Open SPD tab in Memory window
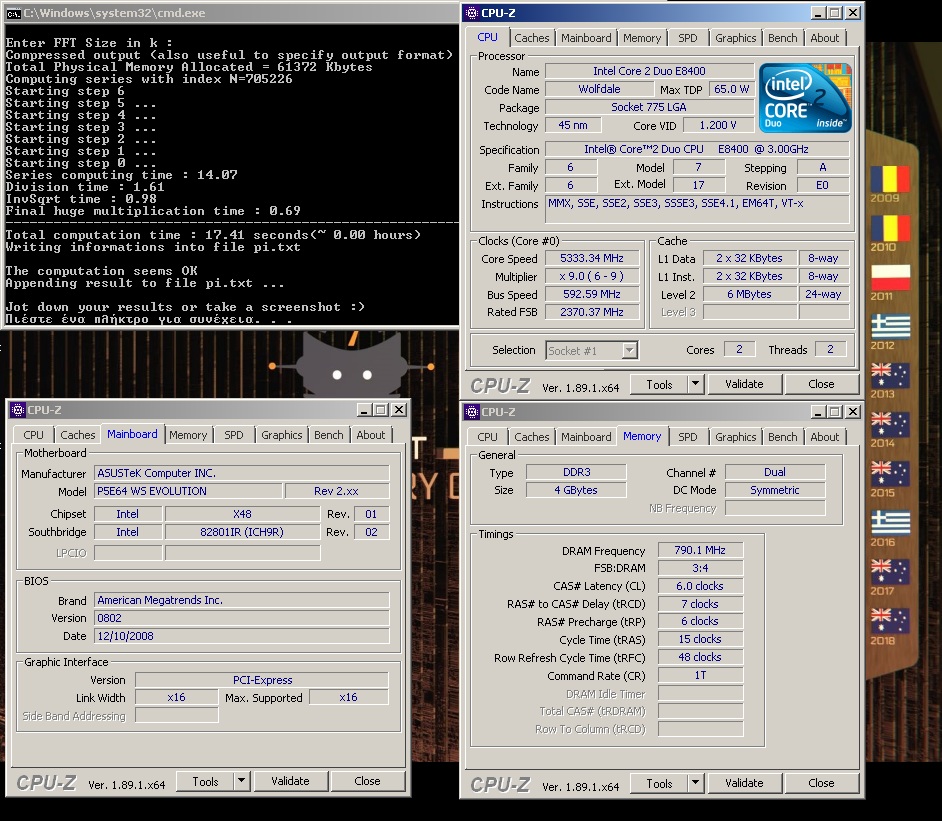The height and width of the screenshot is (821, 942). 688,437
